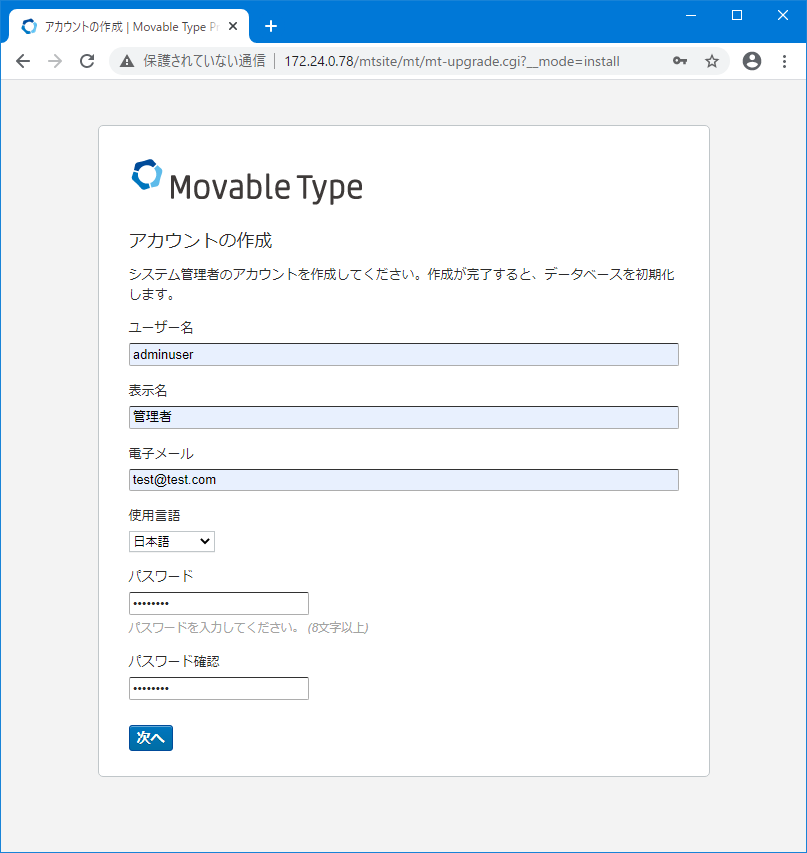Image resolution: width=807 pixels, height=853 pixels.
Task: Open a new browser tab
Action: tap(271, 26)
